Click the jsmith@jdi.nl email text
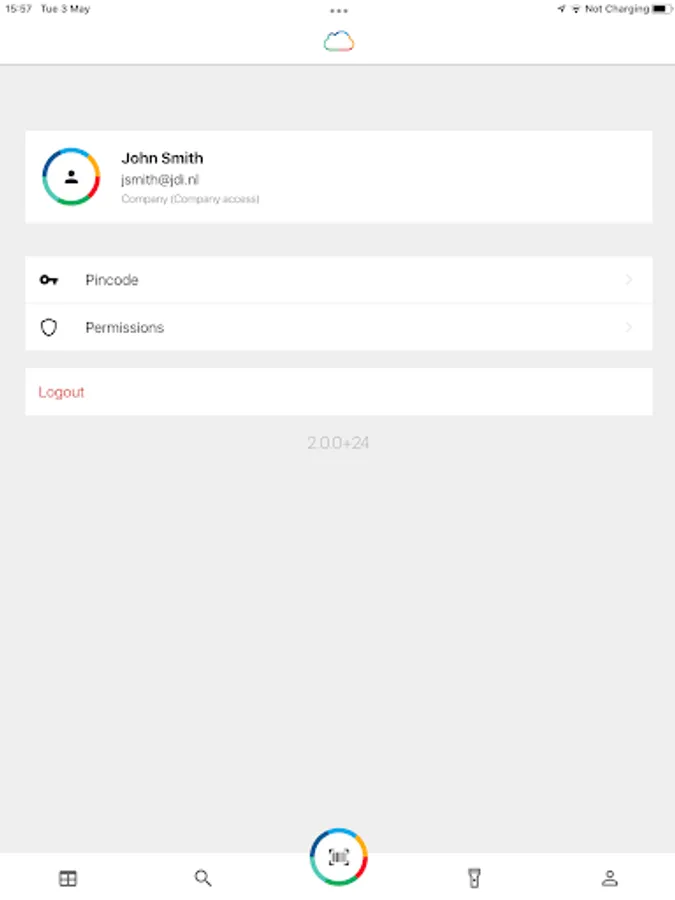The height and width of the screenshot is (900, 675). coord(160,180)
